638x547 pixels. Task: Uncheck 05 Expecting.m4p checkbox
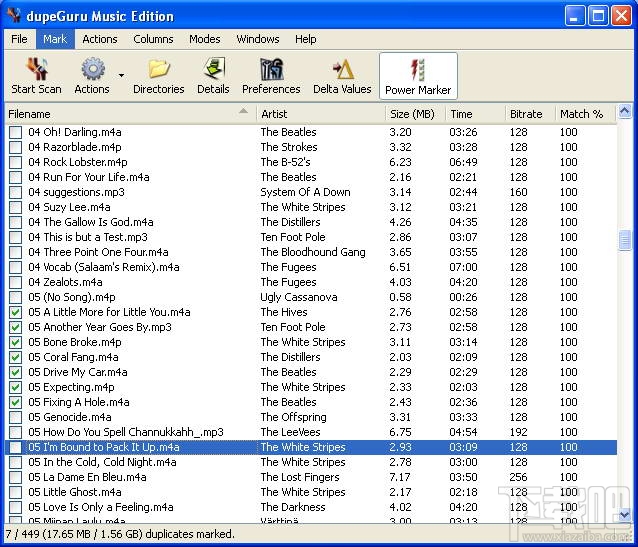click(15, 387)
